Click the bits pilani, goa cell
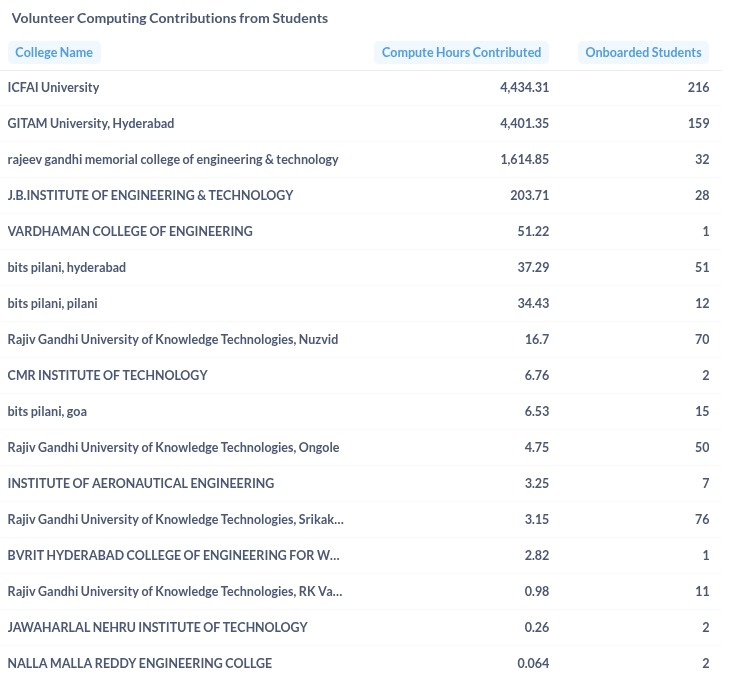Viewport: 729px width, 679px height. click(x=47, y=412)
